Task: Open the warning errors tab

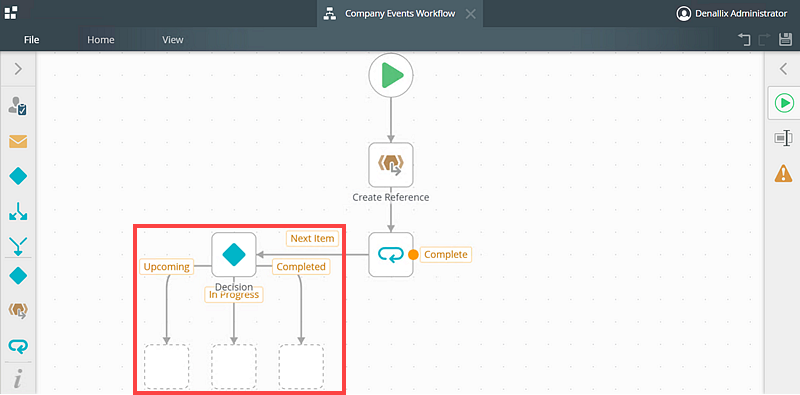Action: click(x=783, y=174)
